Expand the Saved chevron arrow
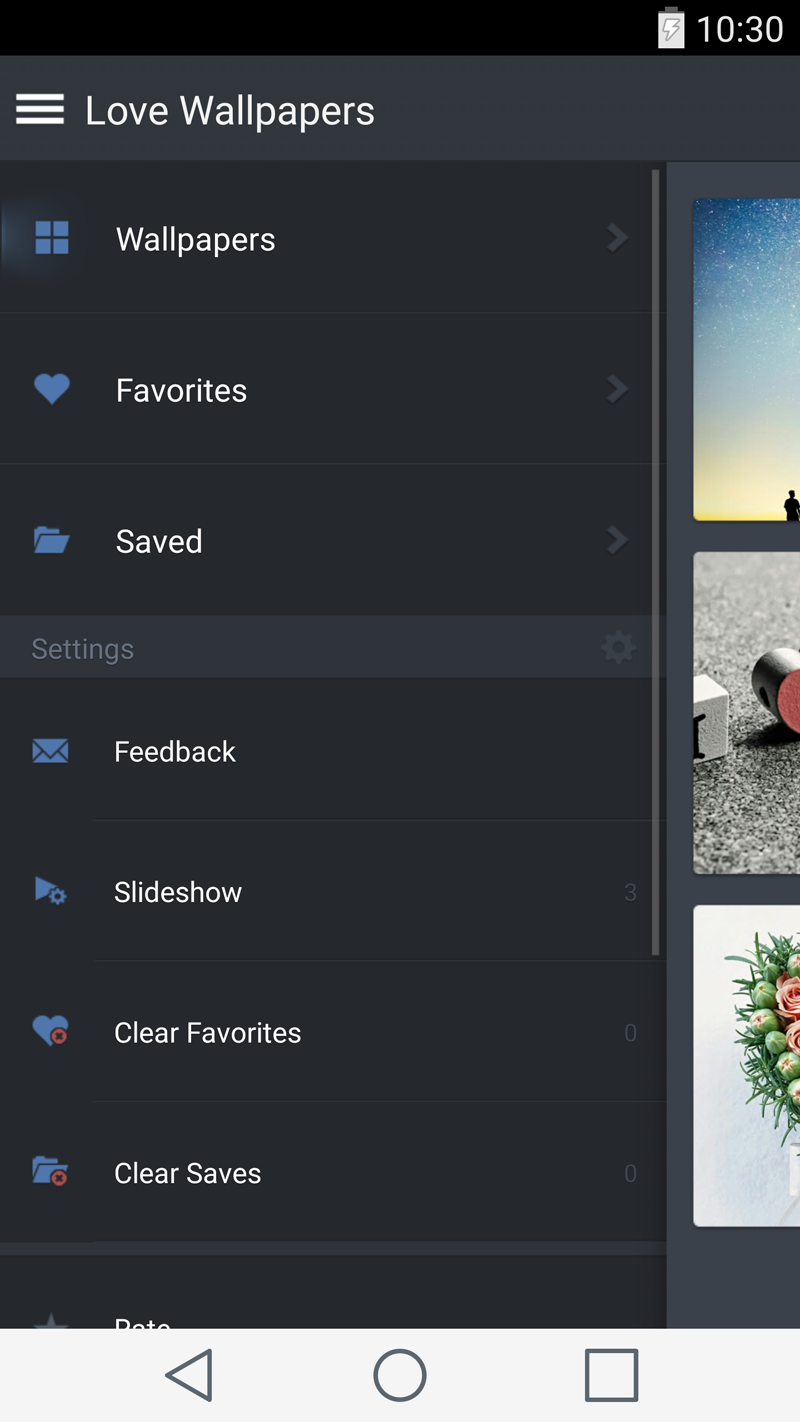This screenshot has width=800, height=1422. pos(617,541)
